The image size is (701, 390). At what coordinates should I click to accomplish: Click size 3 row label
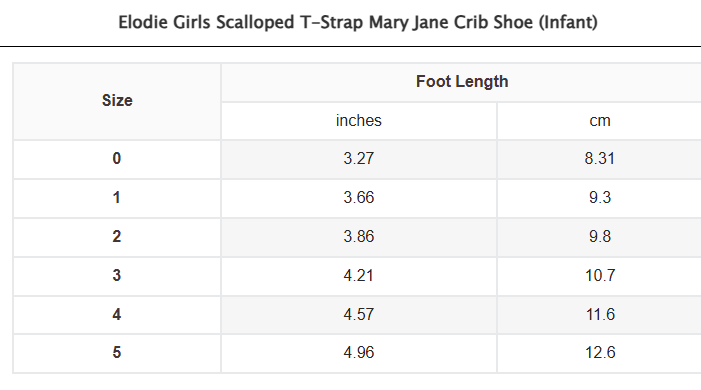pyautogui.click(x=117, y=276)
